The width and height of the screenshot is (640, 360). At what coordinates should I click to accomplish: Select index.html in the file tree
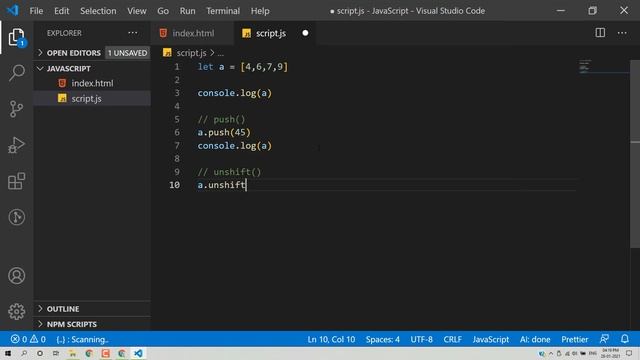92,83
